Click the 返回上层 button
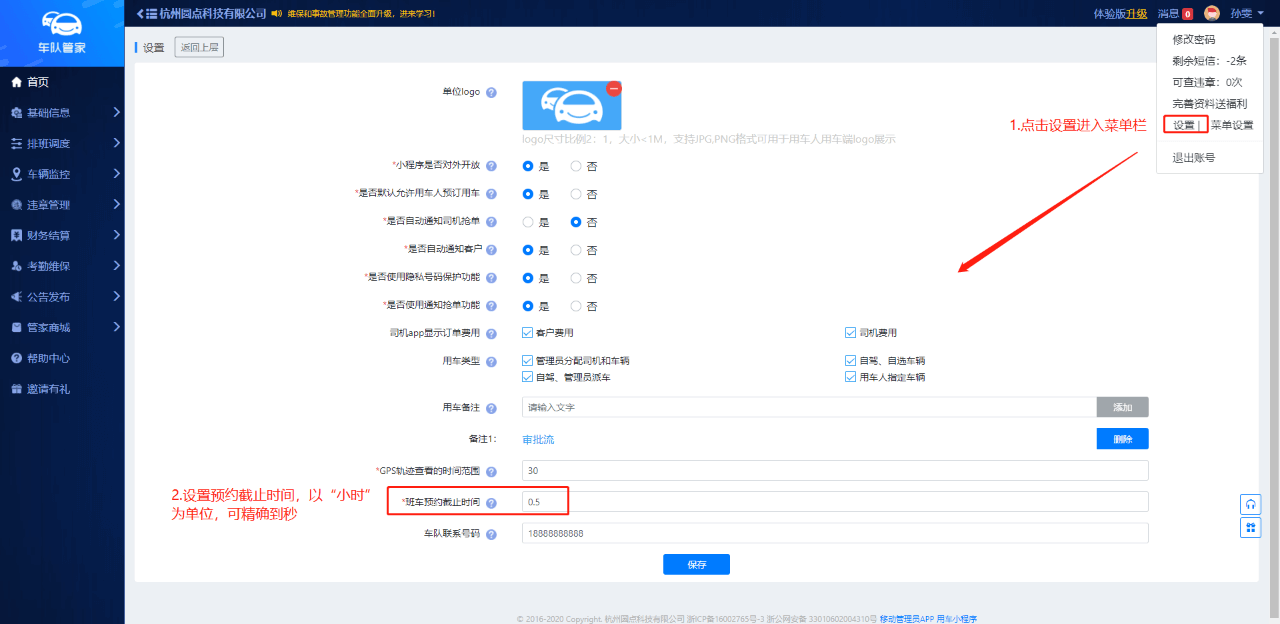Viewport: 1280px width, 624px height. pyautogui.click(x=200, y=47)
